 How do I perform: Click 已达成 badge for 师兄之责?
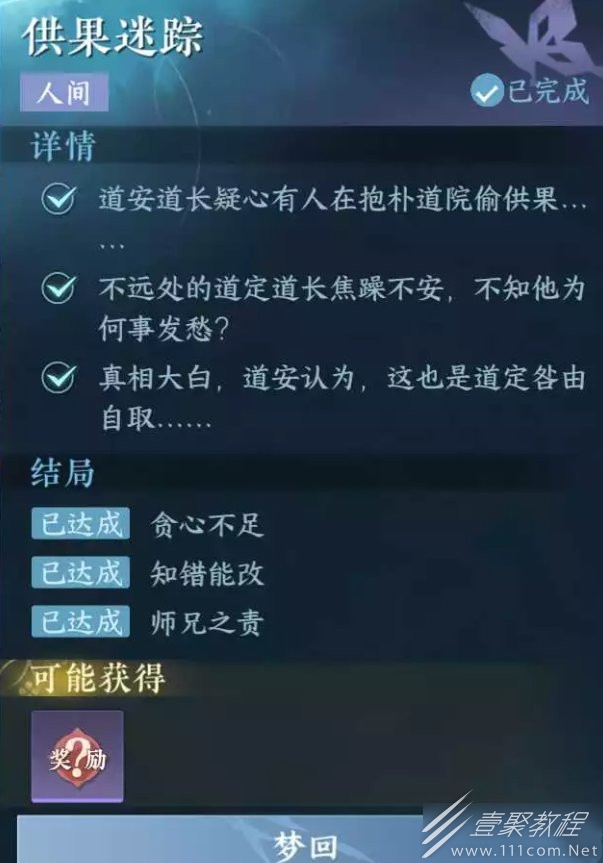point(80,621)
